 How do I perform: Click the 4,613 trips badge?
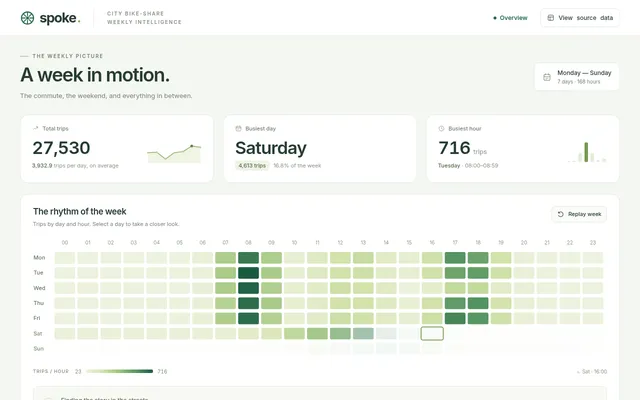252,166
